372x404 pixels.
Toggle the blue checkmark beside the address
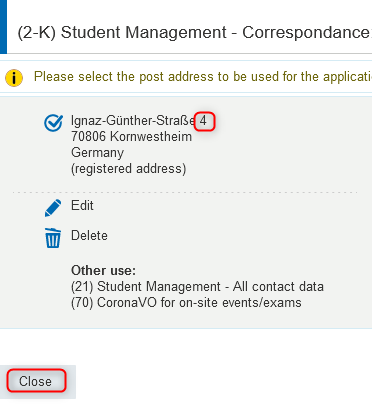click(x=53, y=123)
